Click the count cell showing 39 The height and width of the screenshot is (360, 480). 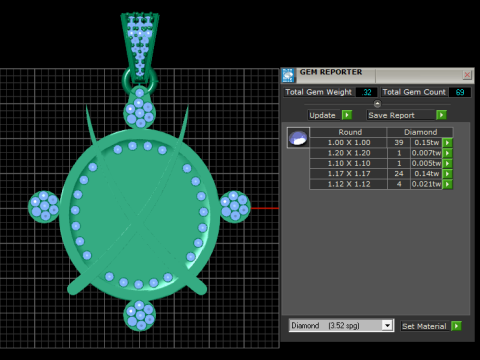click(x=399, y=143)
